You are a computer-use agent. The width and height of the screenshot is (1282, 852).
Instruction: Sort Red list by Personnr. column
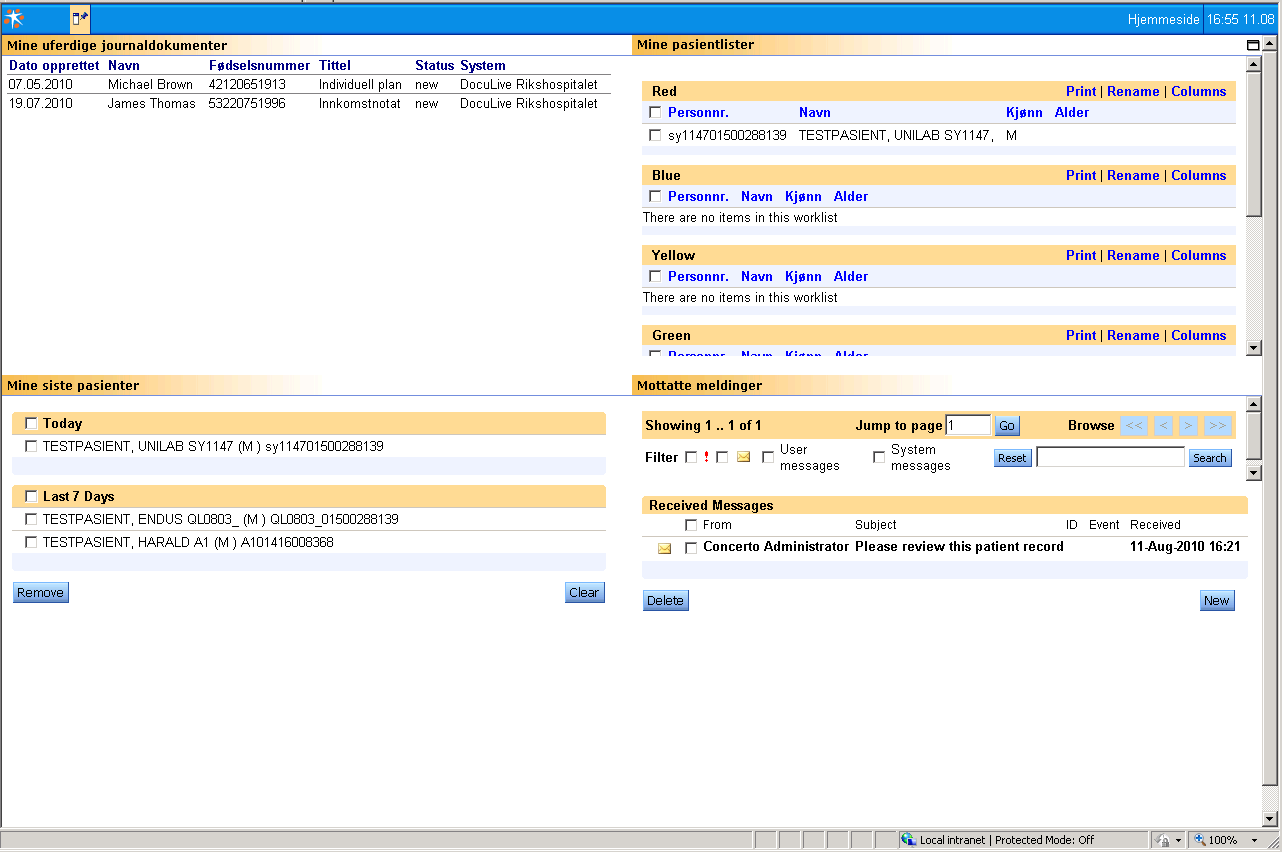click(x=698, y=112)
